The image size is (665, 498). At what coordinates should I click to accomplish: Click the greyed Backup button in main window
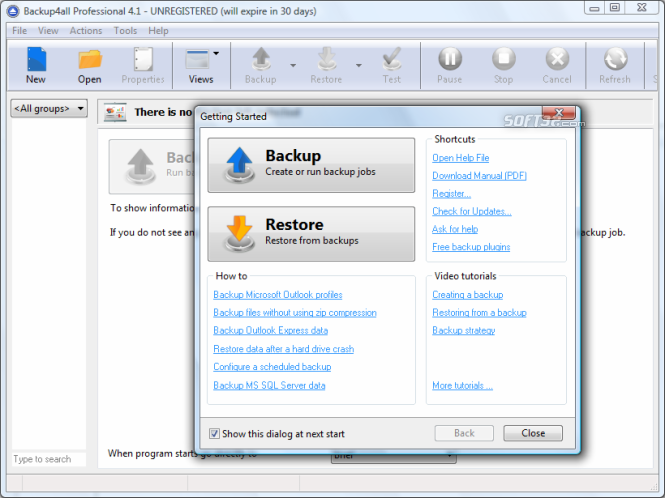tap(151, 167)
